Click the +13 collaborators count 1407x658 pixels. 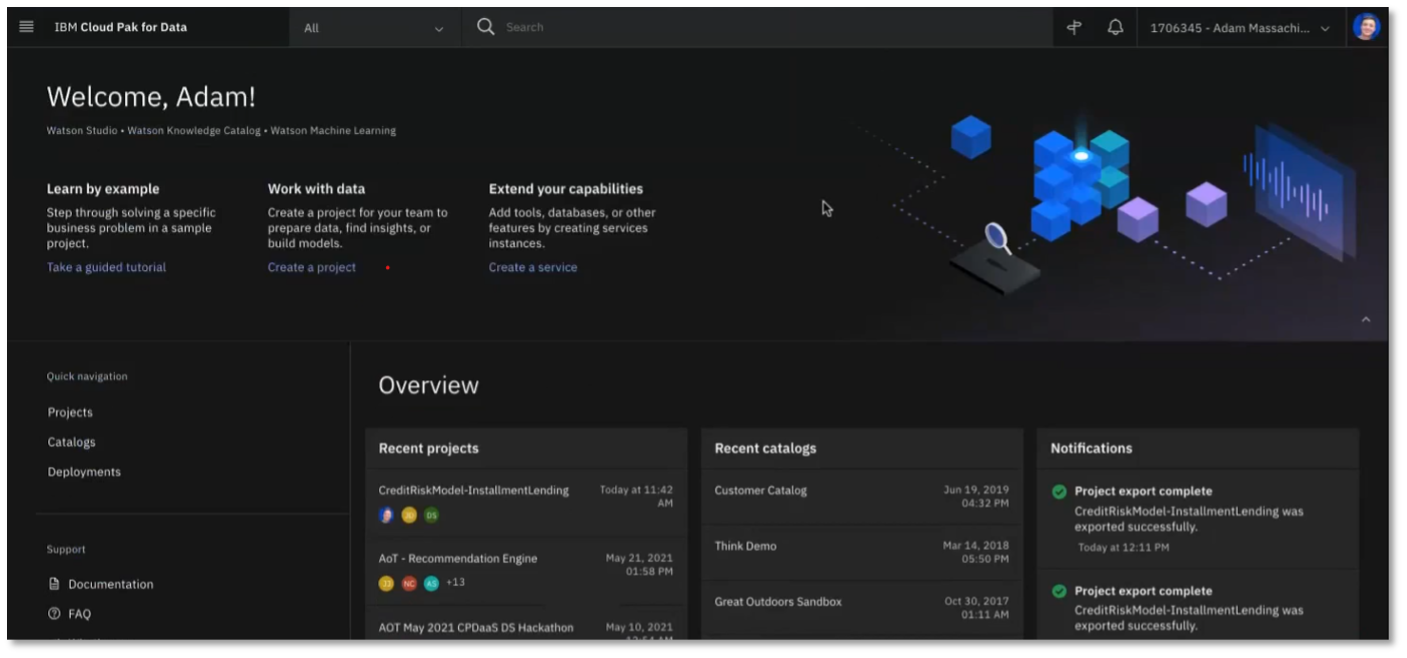pyautogui.click(x=456, y=582)
